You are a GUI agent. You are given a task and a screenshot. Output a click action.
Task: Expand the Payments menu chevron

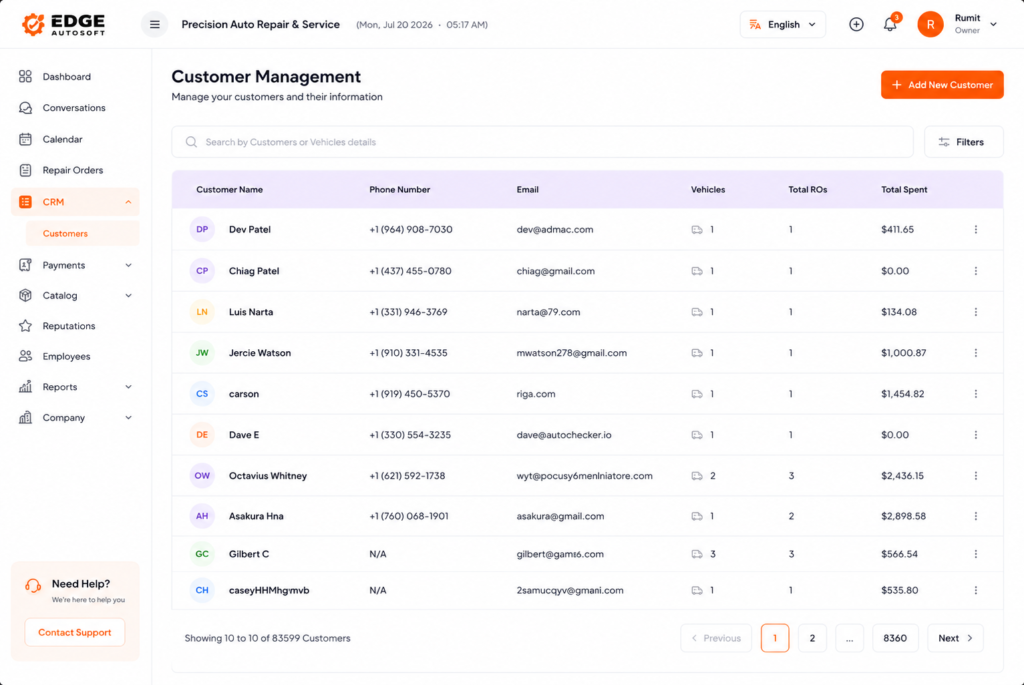click(x=129, y=265)
